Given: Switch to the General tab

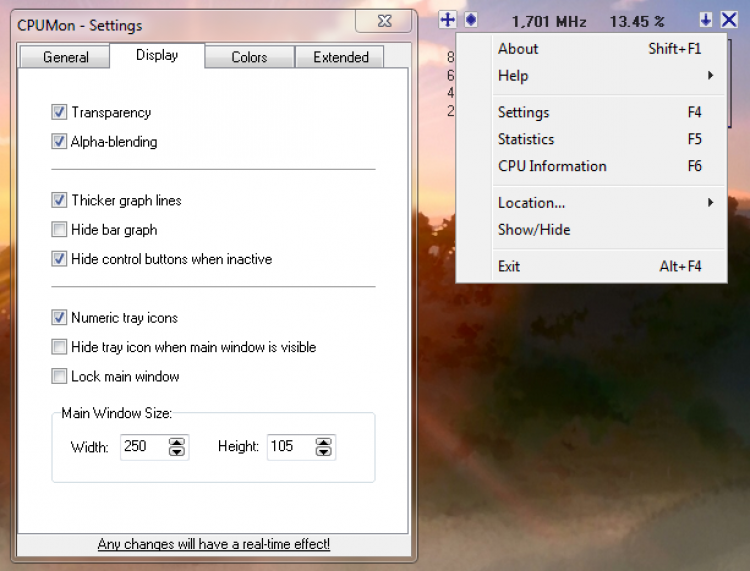Looking at the screenshot, I should tap(65, 57).
